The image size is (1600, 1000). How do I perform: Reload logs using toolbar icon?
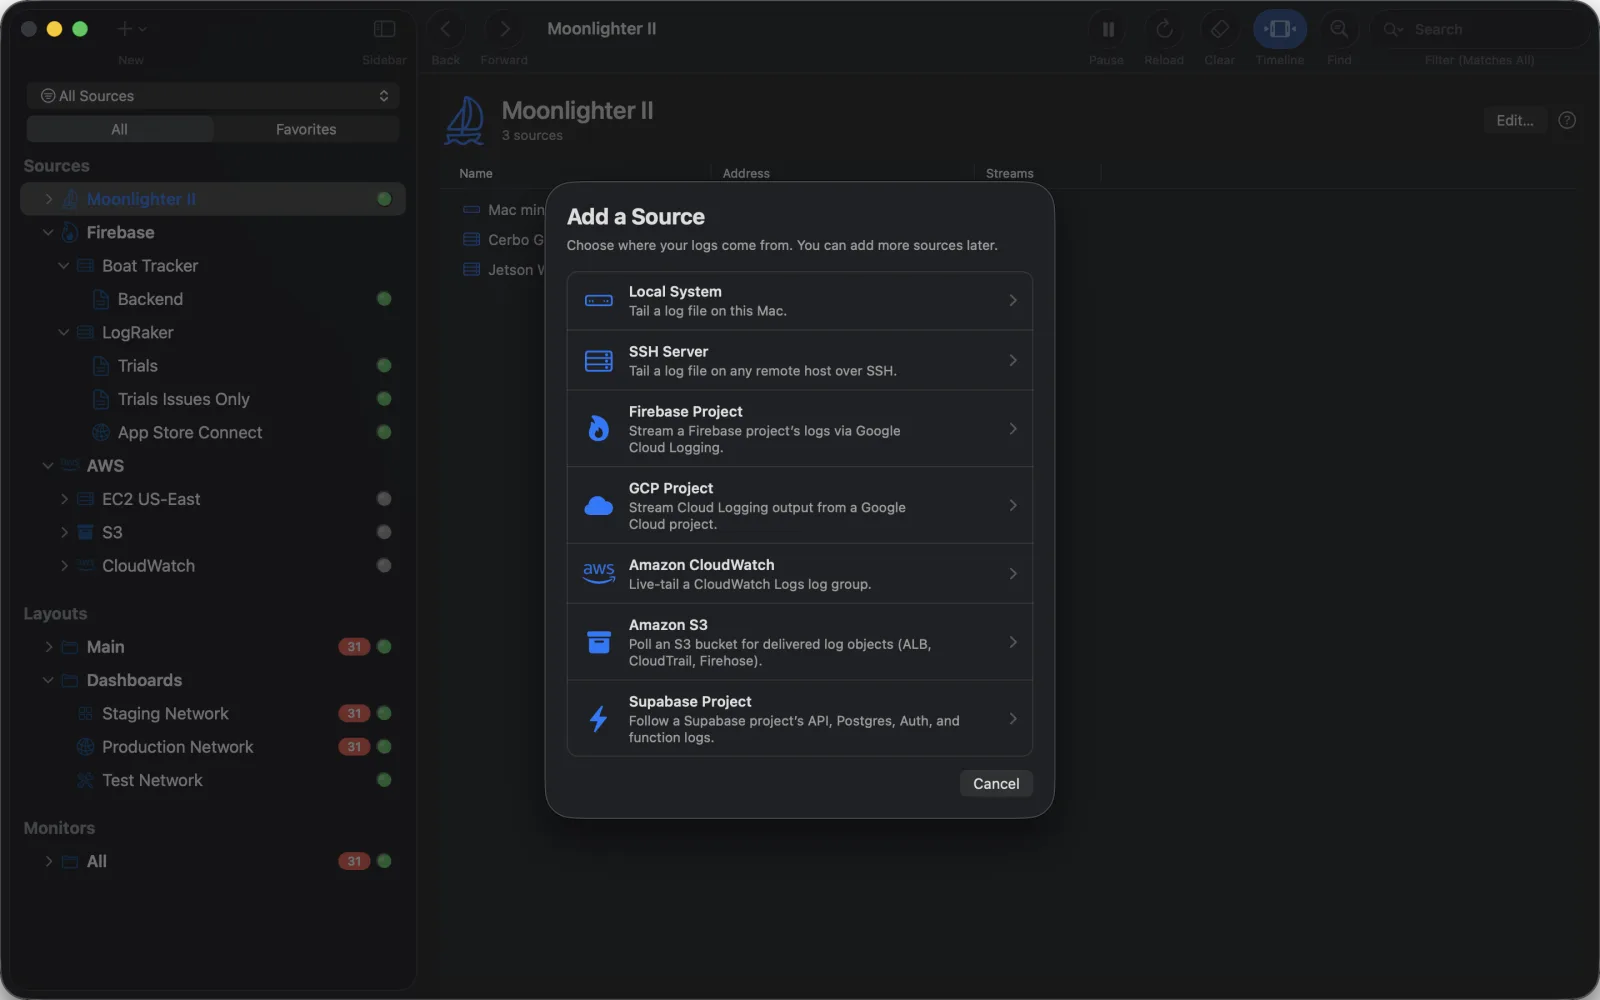(x=1164, y=29)
